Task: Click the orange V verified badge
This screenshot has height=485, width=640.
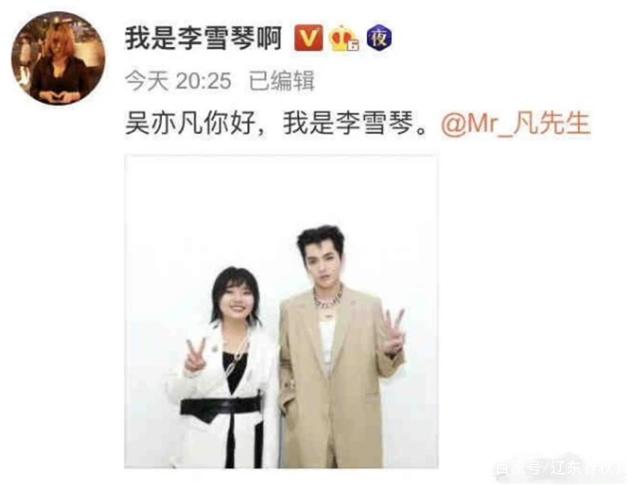Action: [309, 38]
